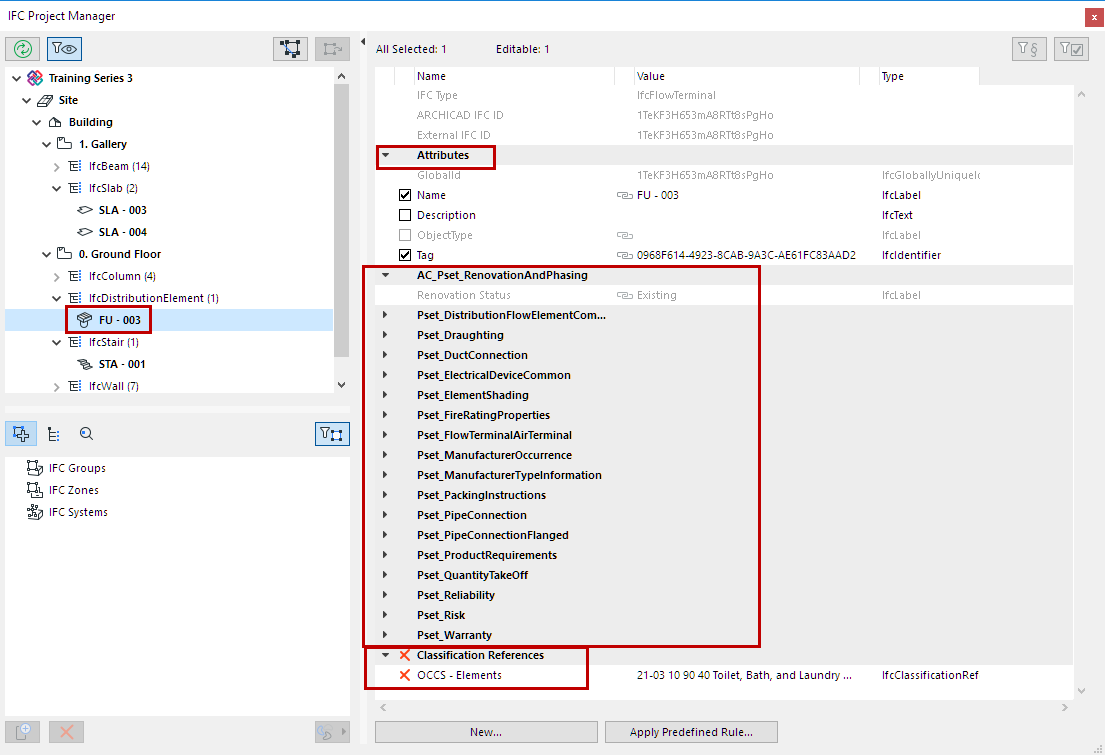Click the IfcBeam group icon
This screenshot has width=1105, height=755.
tap(75, 166)
